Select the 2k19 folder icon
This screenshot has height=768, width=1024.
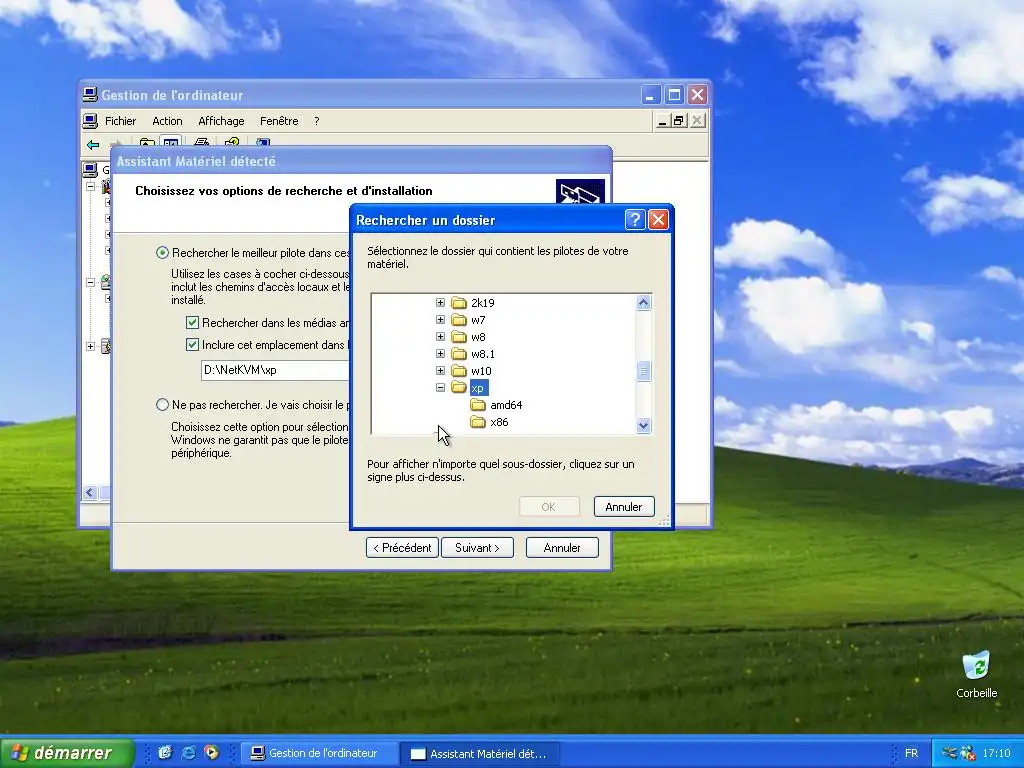(x=459, y=302)
